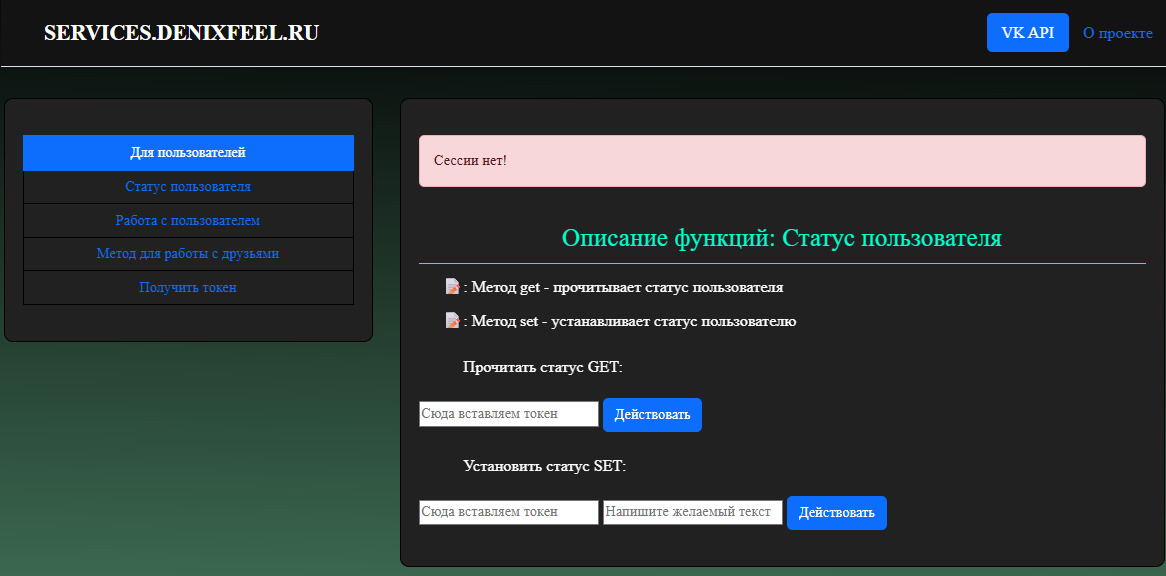1166x576 pixels.
Task: Select the Для пользователей sidebar tab
Action: (188, 153)
